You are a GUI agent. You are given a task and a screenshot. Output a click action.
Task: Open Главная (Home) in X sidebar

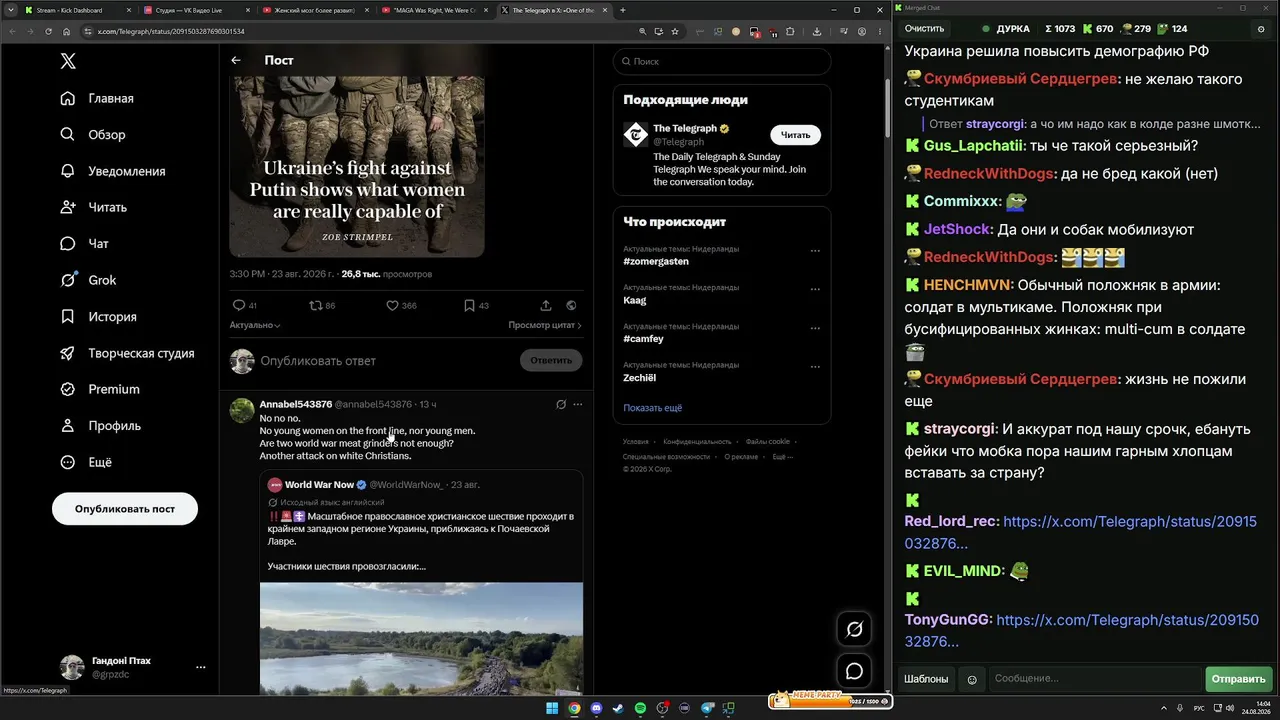(97, 98)
